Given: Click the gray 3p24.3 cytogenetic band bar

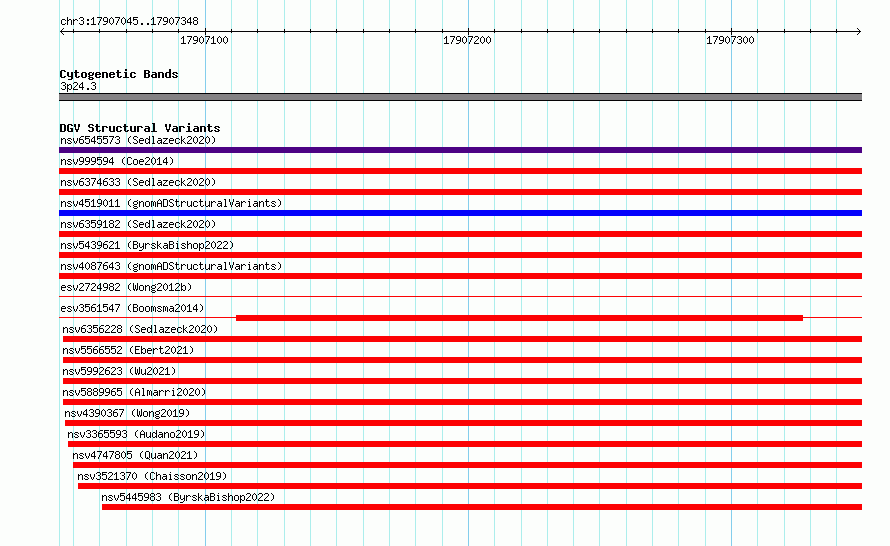Looking at the screenshot, I should click(460, 97).
